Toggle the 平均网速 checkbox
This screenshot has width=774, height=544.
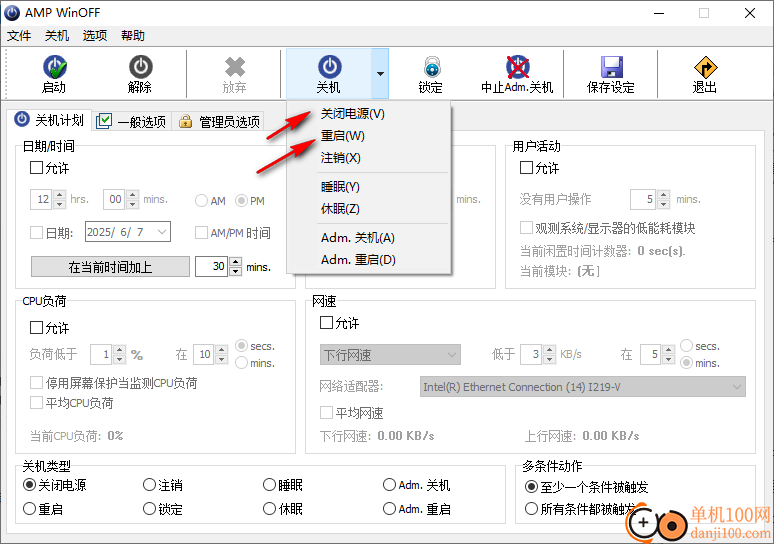(x=326, y=412)
